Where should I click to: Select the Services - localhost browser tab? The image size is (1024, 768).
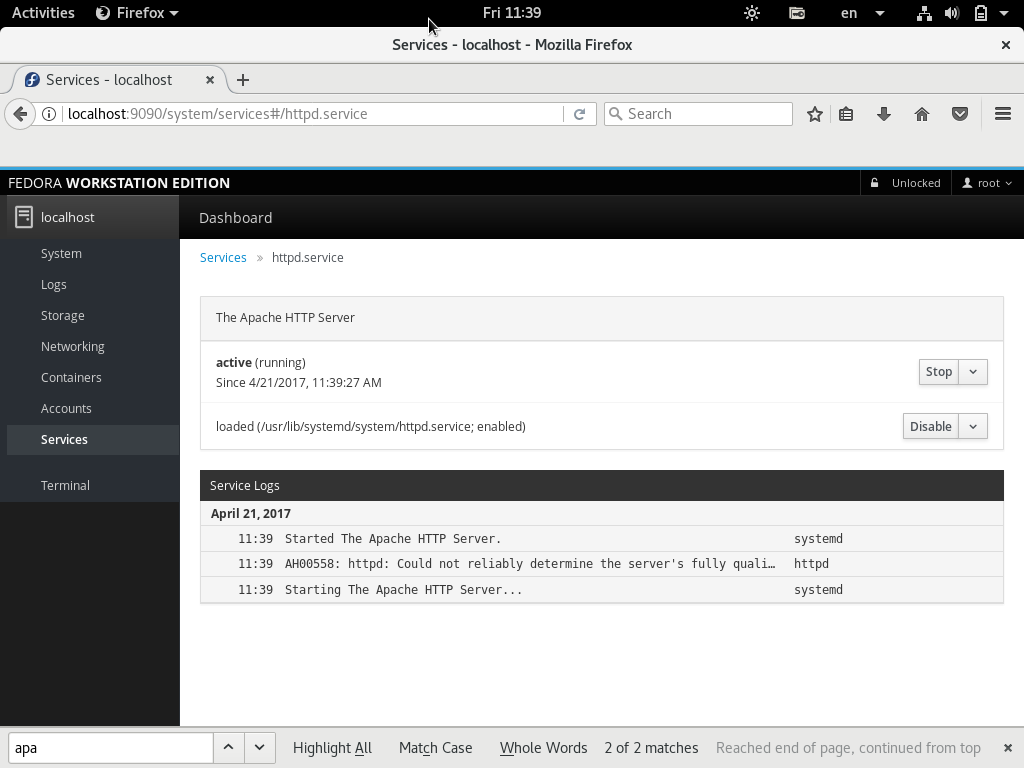tap(120, 80)
